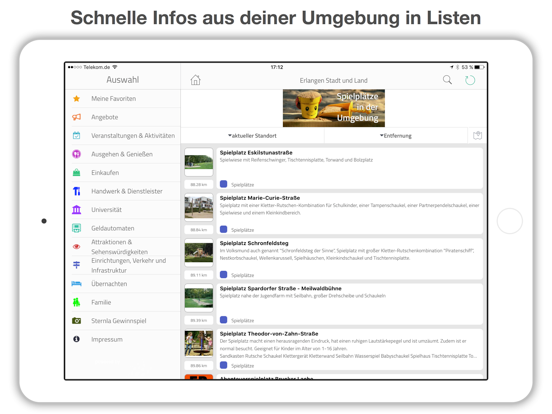The image size is (552, 414).
Task: Open Attraktionen & Sehenswürdigkeiten category
Action: point(123,246)
